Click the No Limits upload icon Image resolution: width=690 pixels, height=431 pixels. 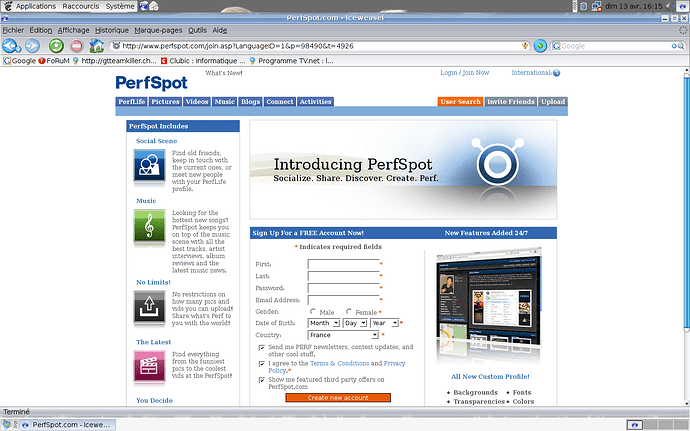(149, 308)
